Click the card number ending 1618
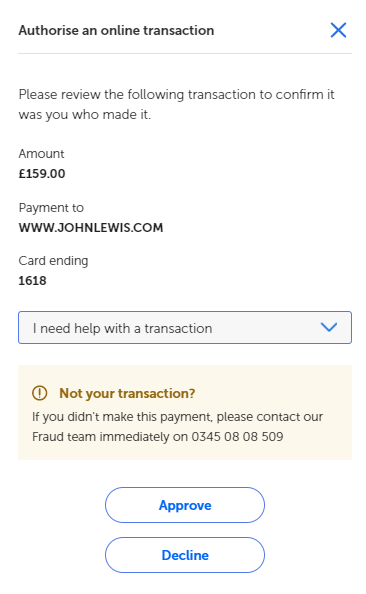Image resolution: width=366 pixels, height=594 pixels. coord(33,281)
